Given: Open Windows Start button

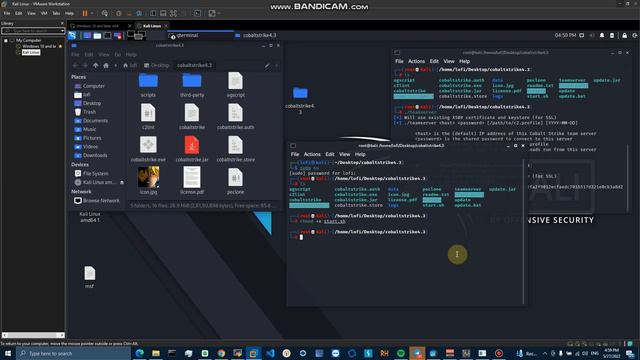Looking at the screenshot, I should [8, 353].
